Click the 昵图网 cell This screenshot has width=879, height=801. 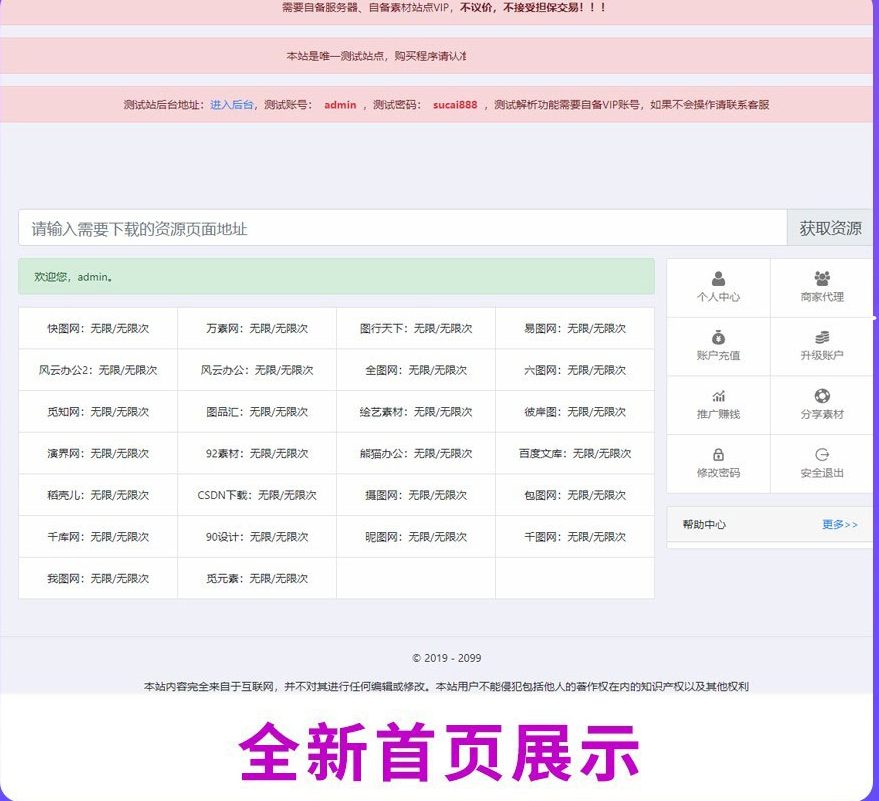(416, 537)
